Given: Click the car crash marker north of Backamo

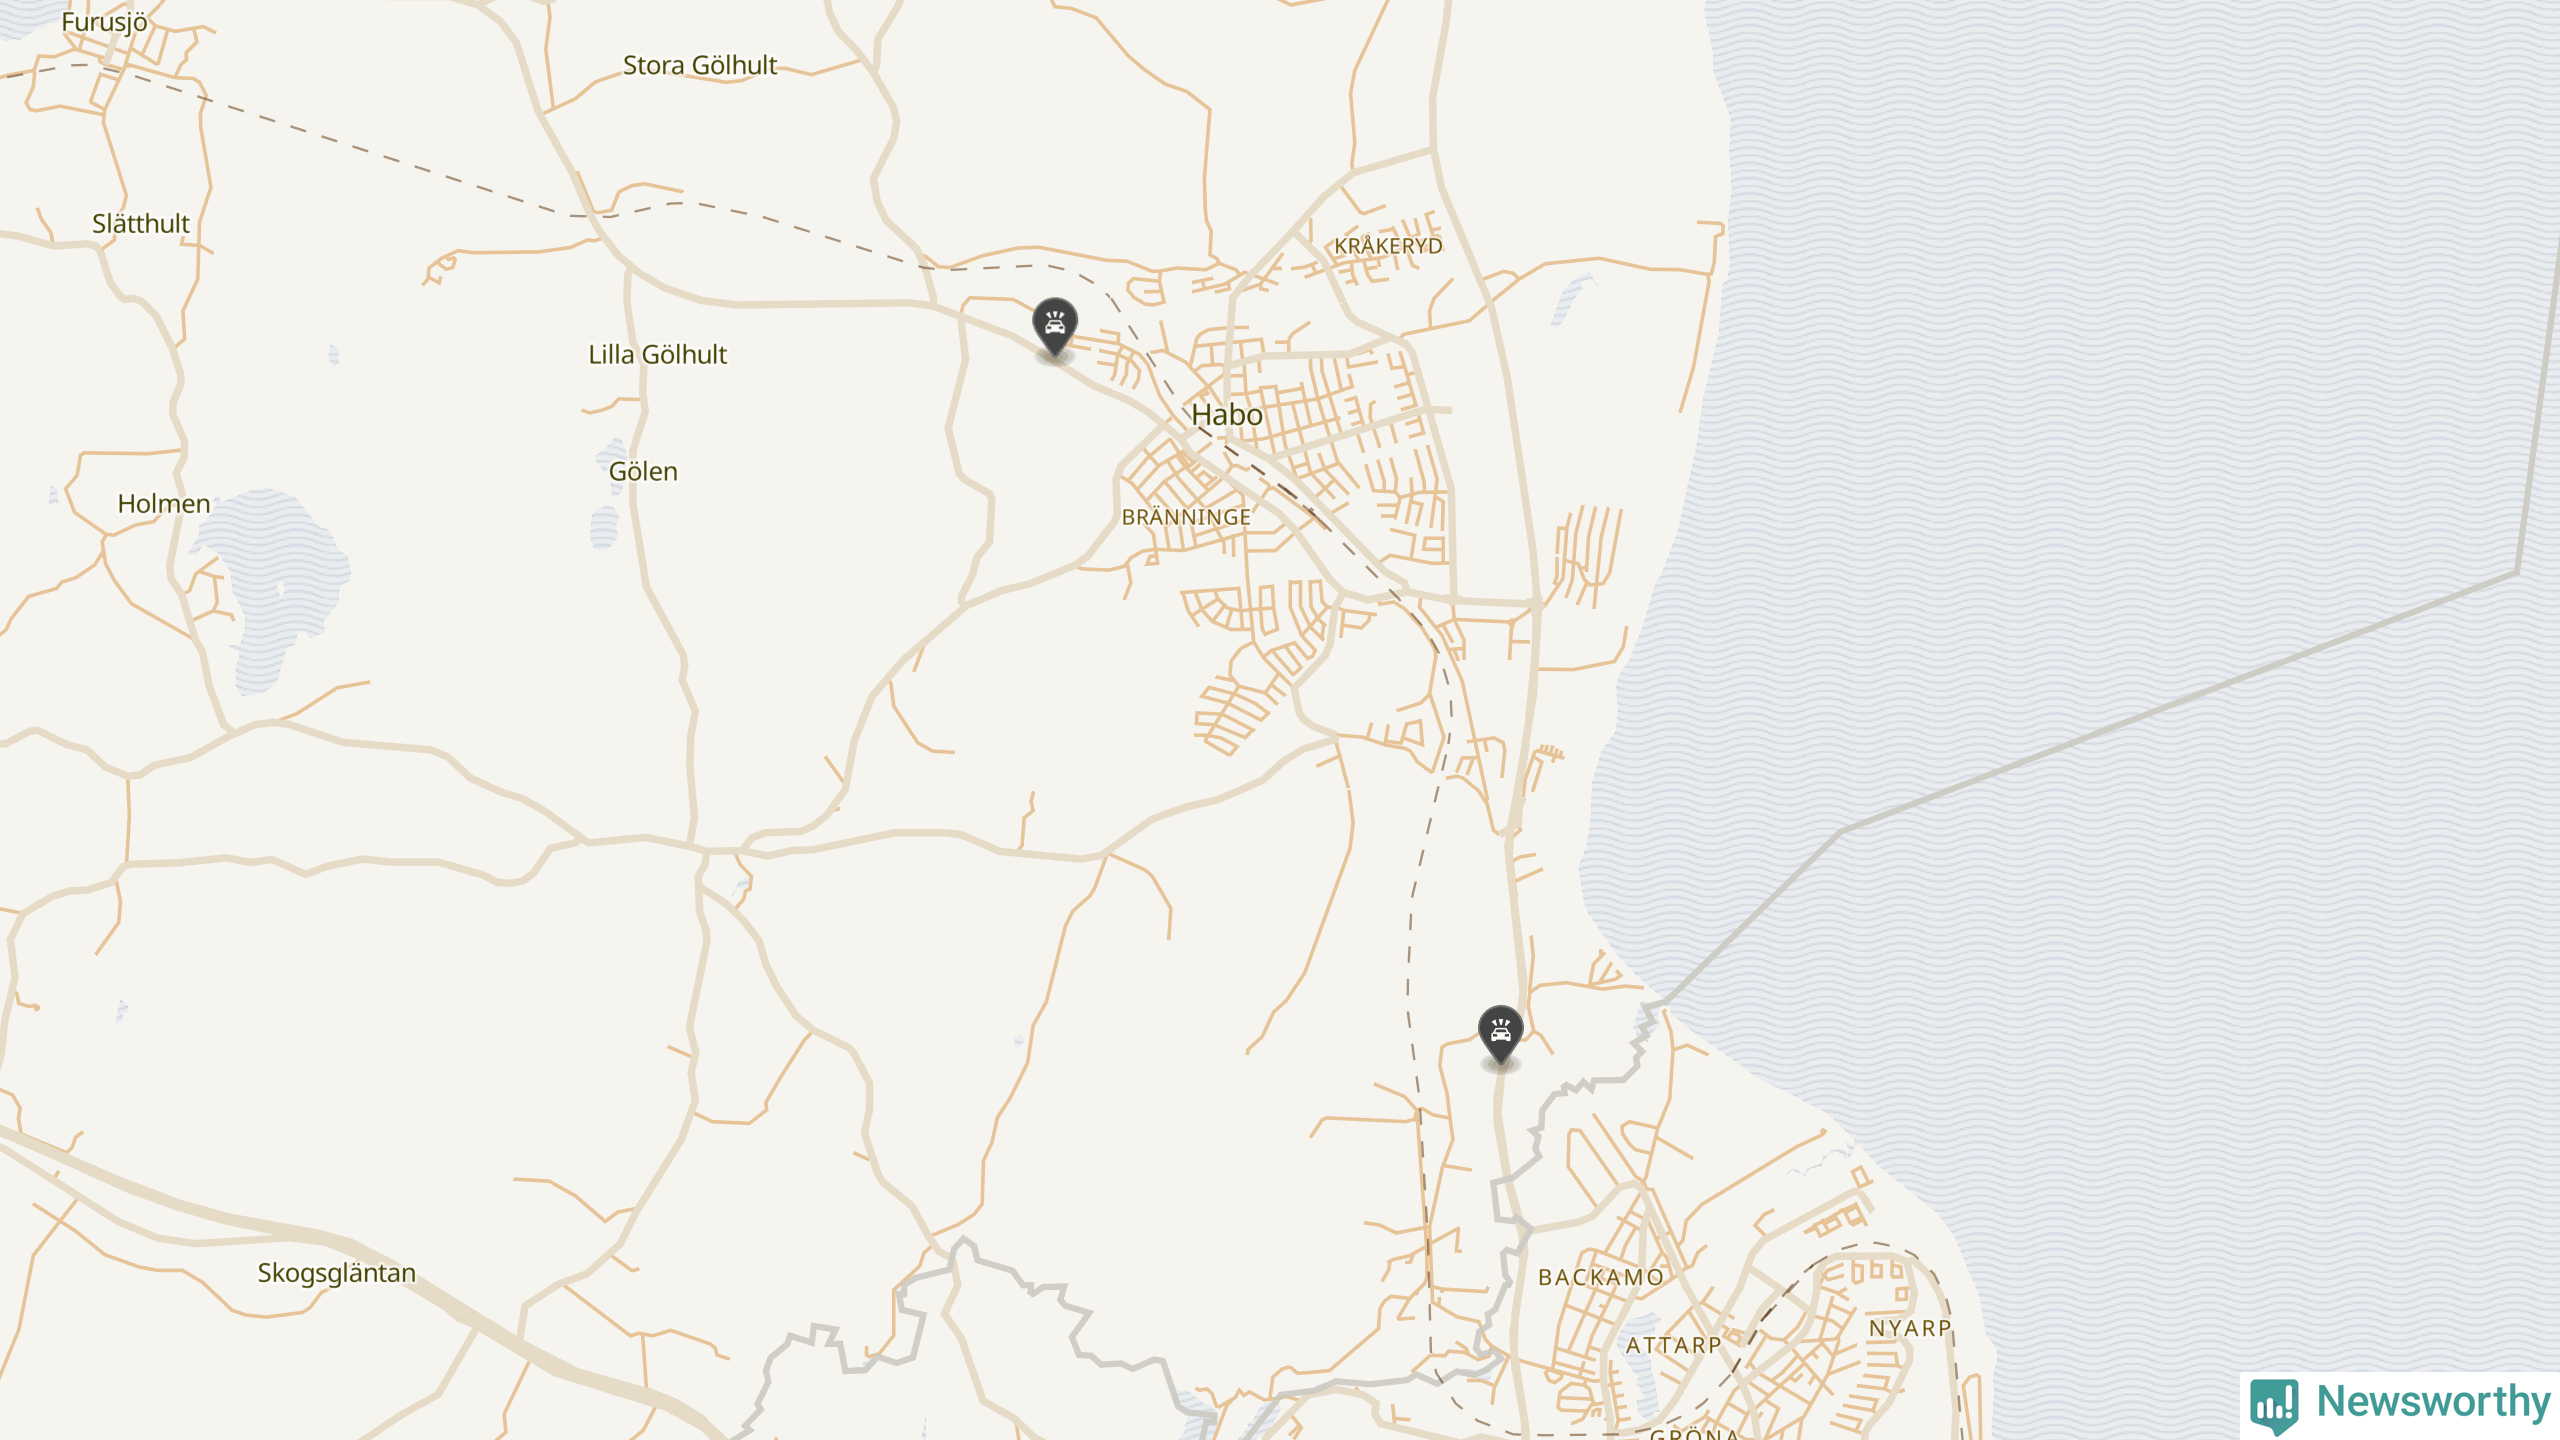Looking at the screenshot, I should (x=1500, y=1034).
